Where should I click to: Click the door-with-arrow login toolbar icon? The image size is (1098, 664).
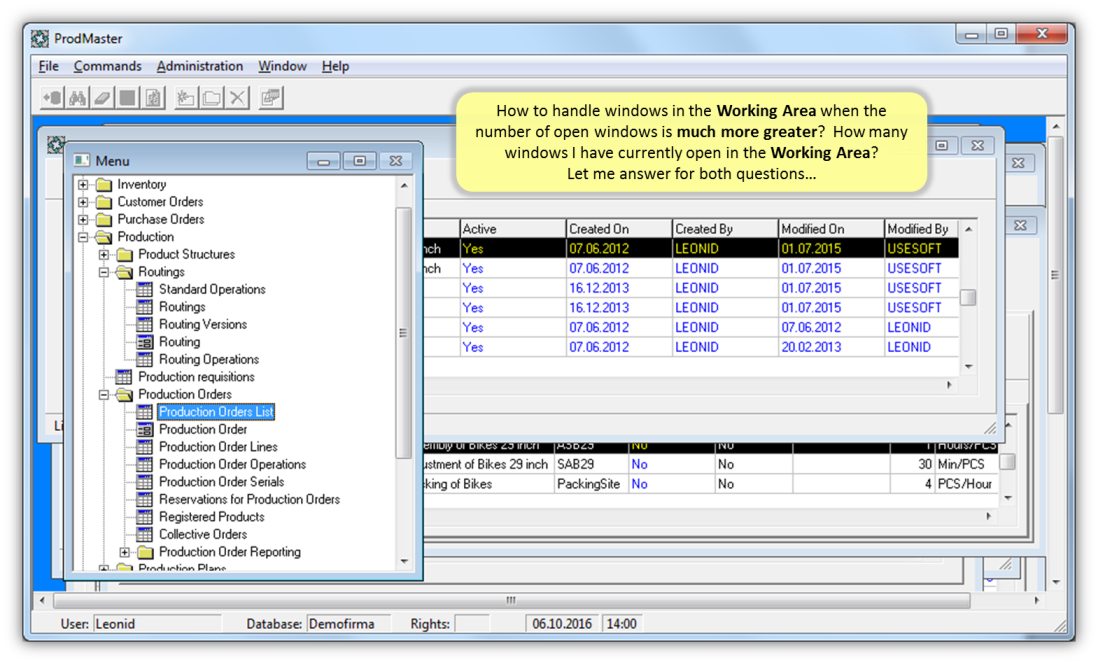[x=53, y=98]
